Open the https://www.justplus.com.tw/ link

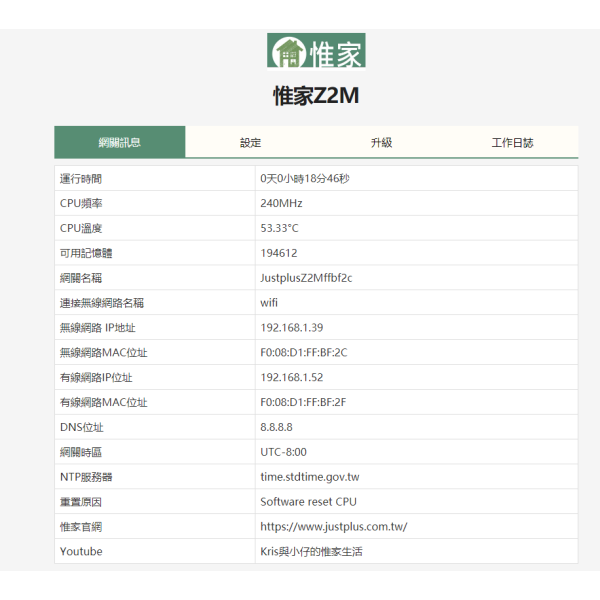click(x=334, y=527)
